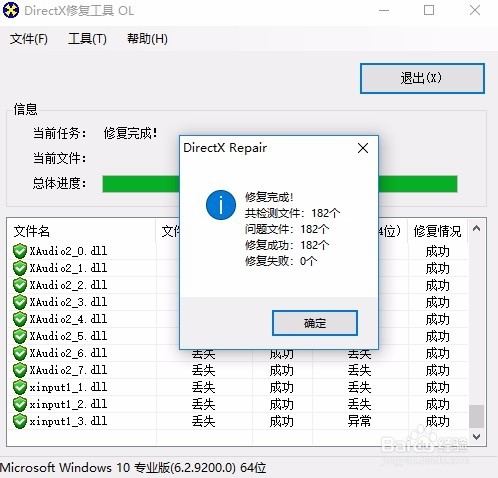Click the 确定 button in DirectX Repair dialog
This screenshot has height=478, width=498.
pos(315,323)
